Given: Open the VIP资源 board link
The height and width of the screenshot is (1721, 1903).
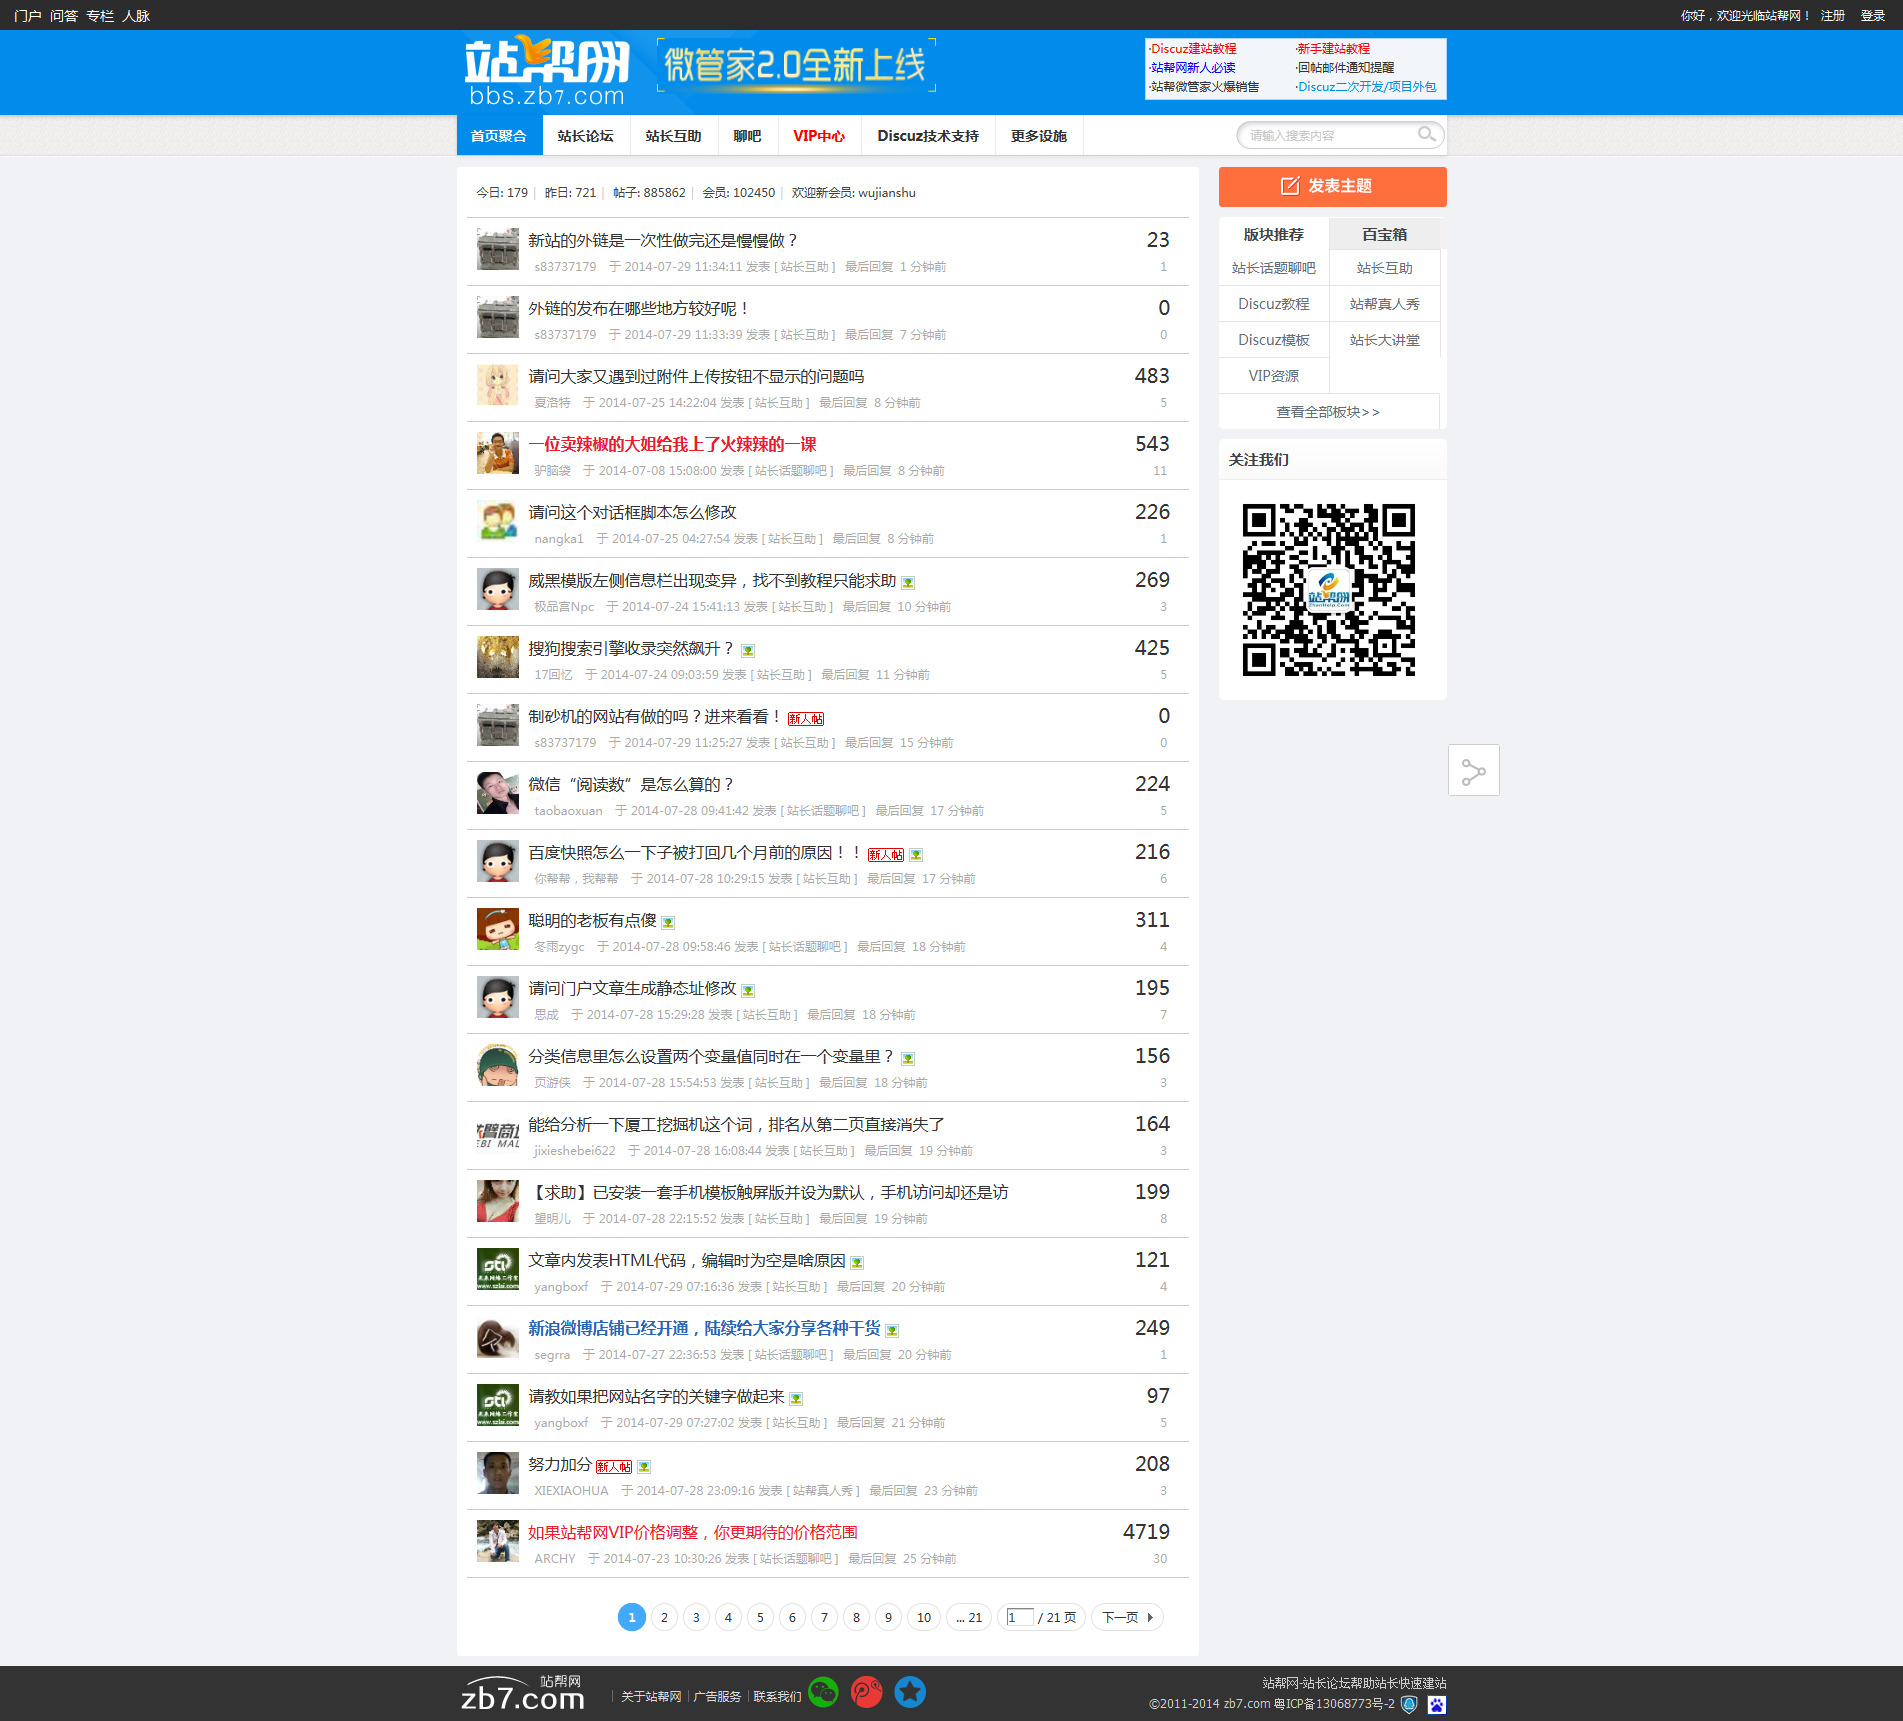Looking at the screenshot, I should (x=1274, y=376).
